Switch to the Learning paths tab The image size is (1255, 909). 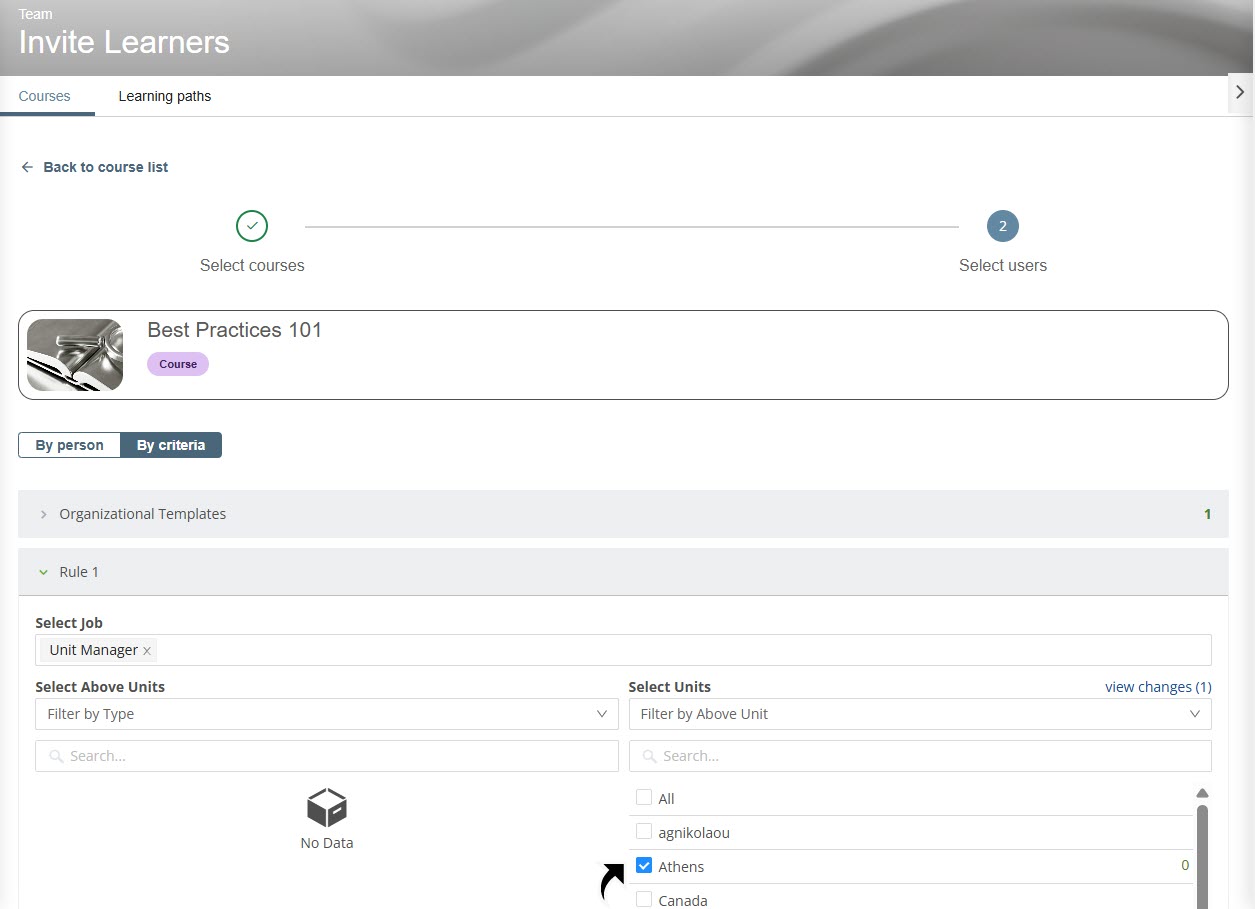pyautogui.click(x=164, y=97)
